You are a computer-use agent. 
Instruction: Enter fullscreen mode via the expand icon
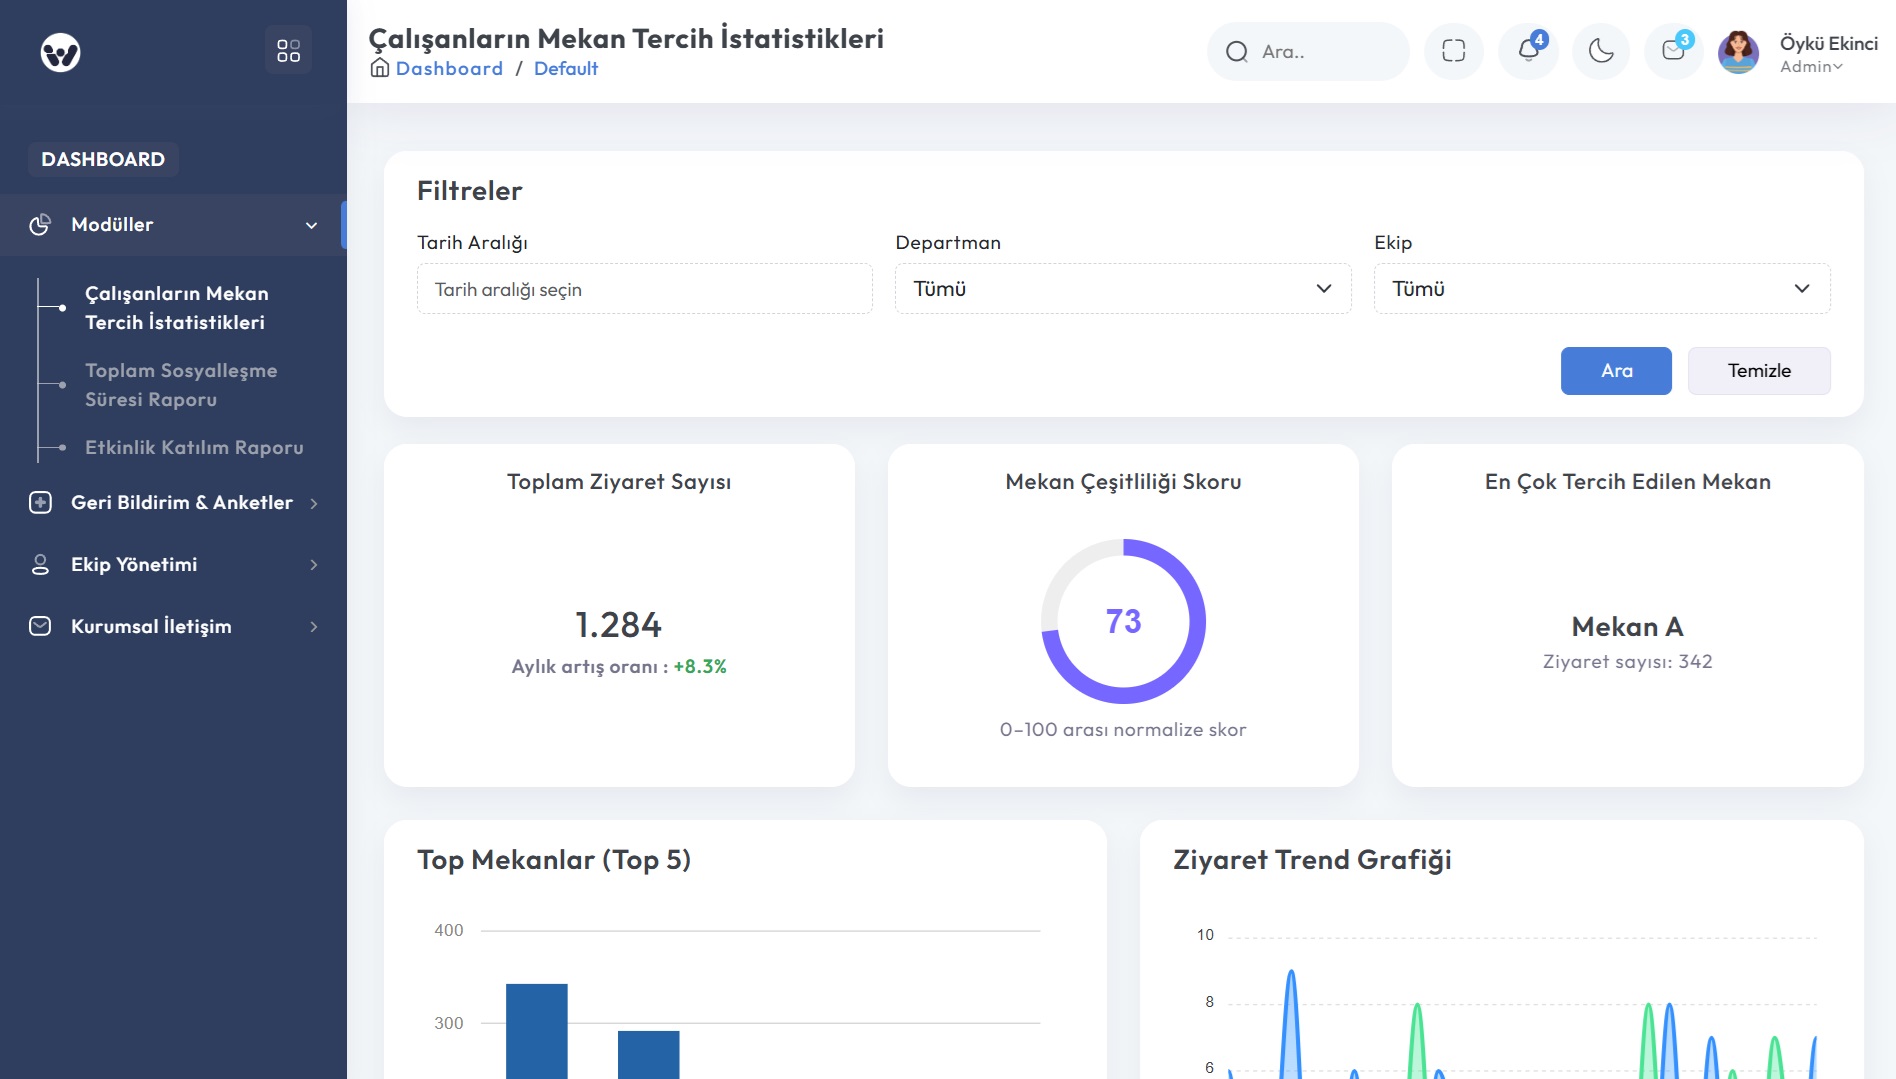click(1454, 51)
